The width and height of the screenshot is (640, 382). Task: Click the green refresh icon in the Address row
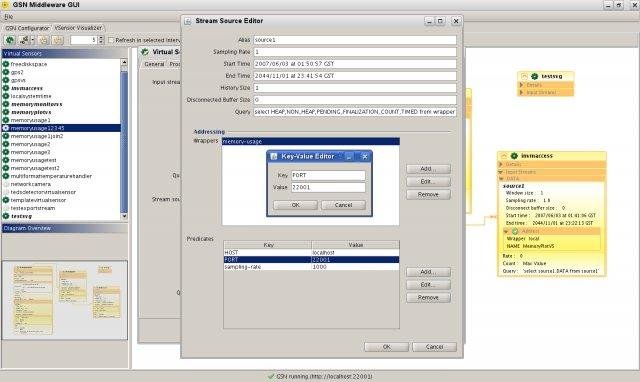pyautogui.click(x=515, y=231)
